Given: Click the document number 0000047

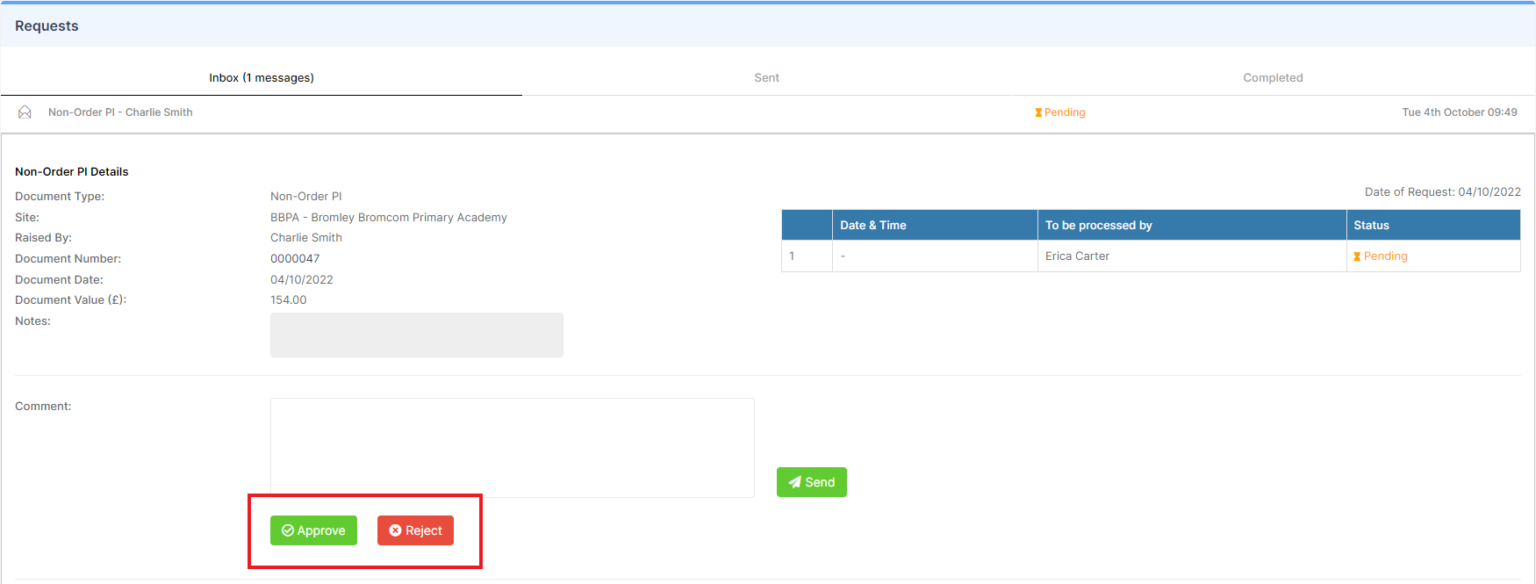Looking at the screenshot, I should (x=295, y=259).
